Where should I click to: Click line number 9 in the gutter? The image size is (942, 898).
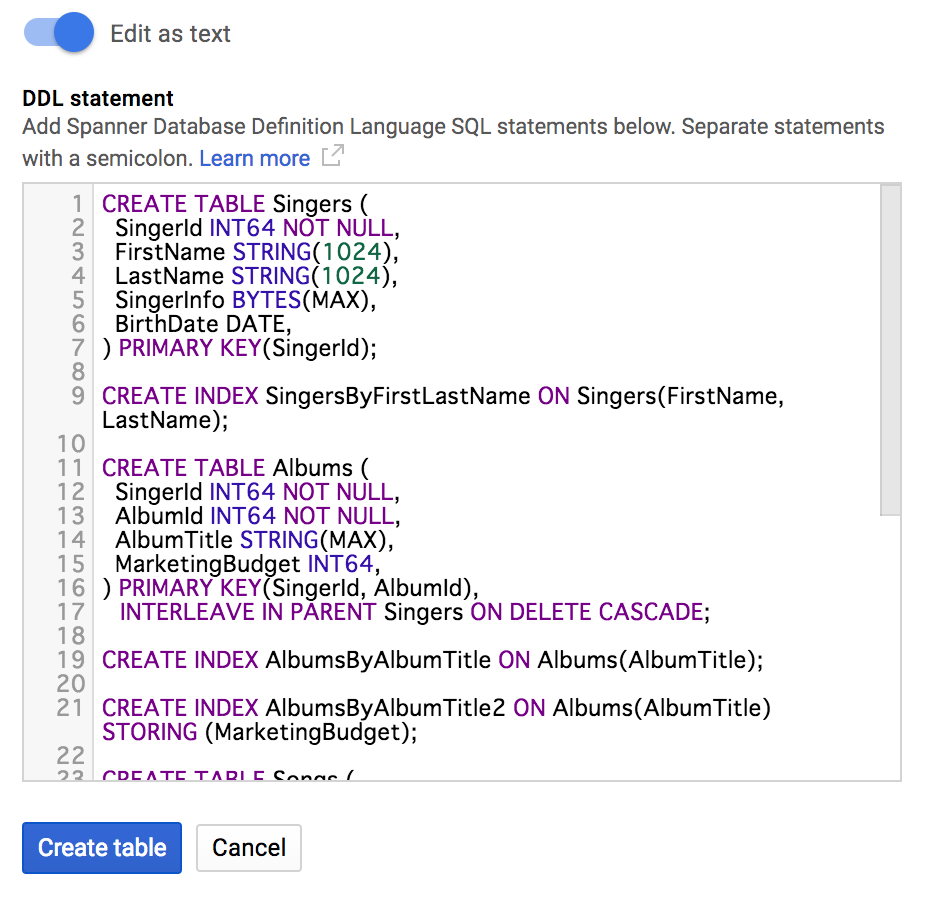point(78,396)
